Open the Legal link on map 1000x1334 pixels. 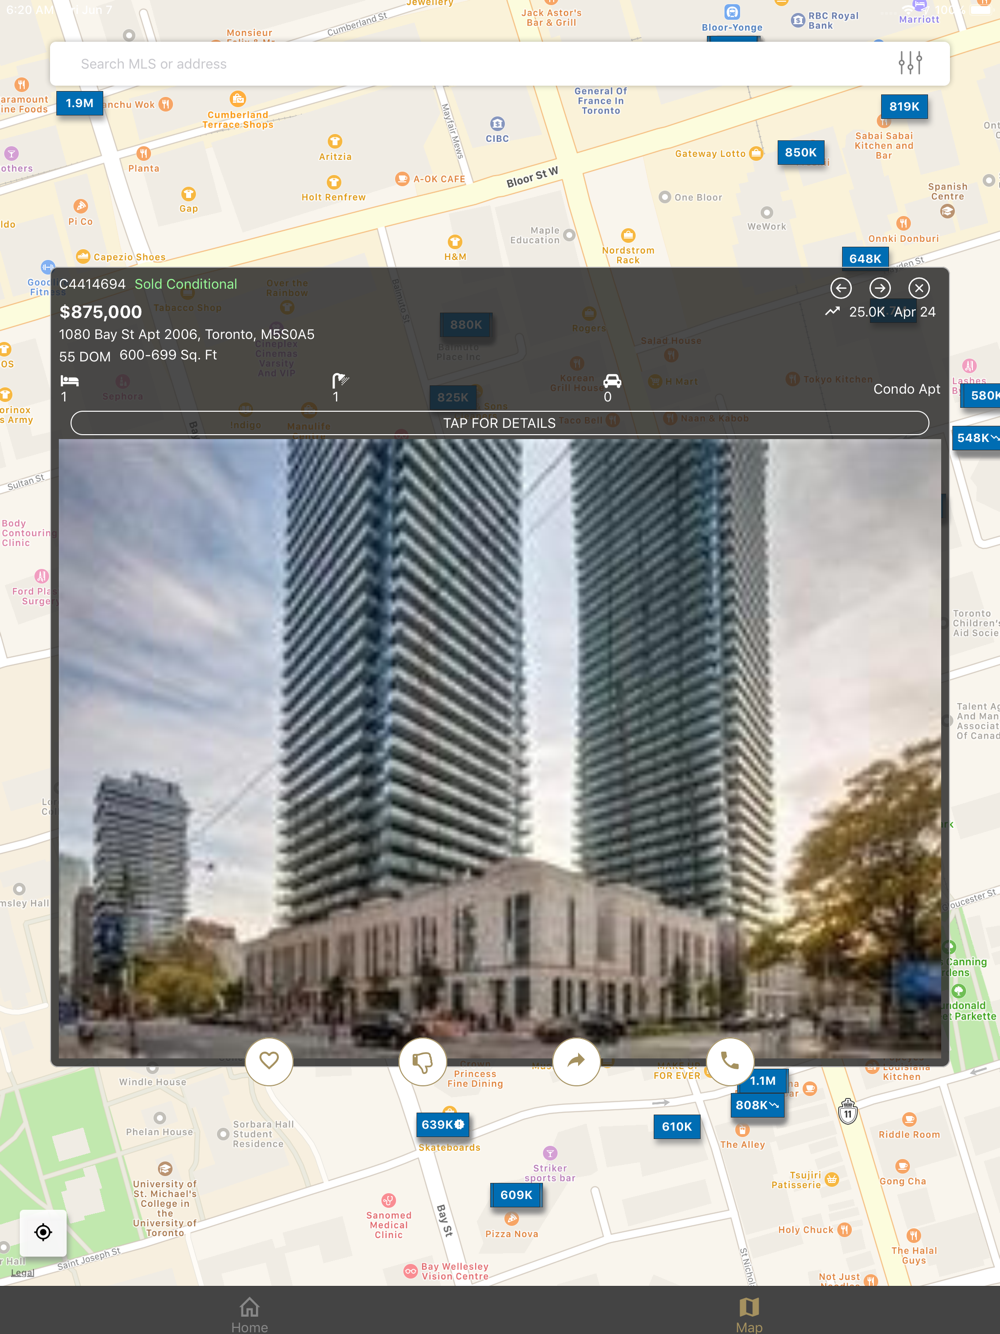click(22, 1272)
